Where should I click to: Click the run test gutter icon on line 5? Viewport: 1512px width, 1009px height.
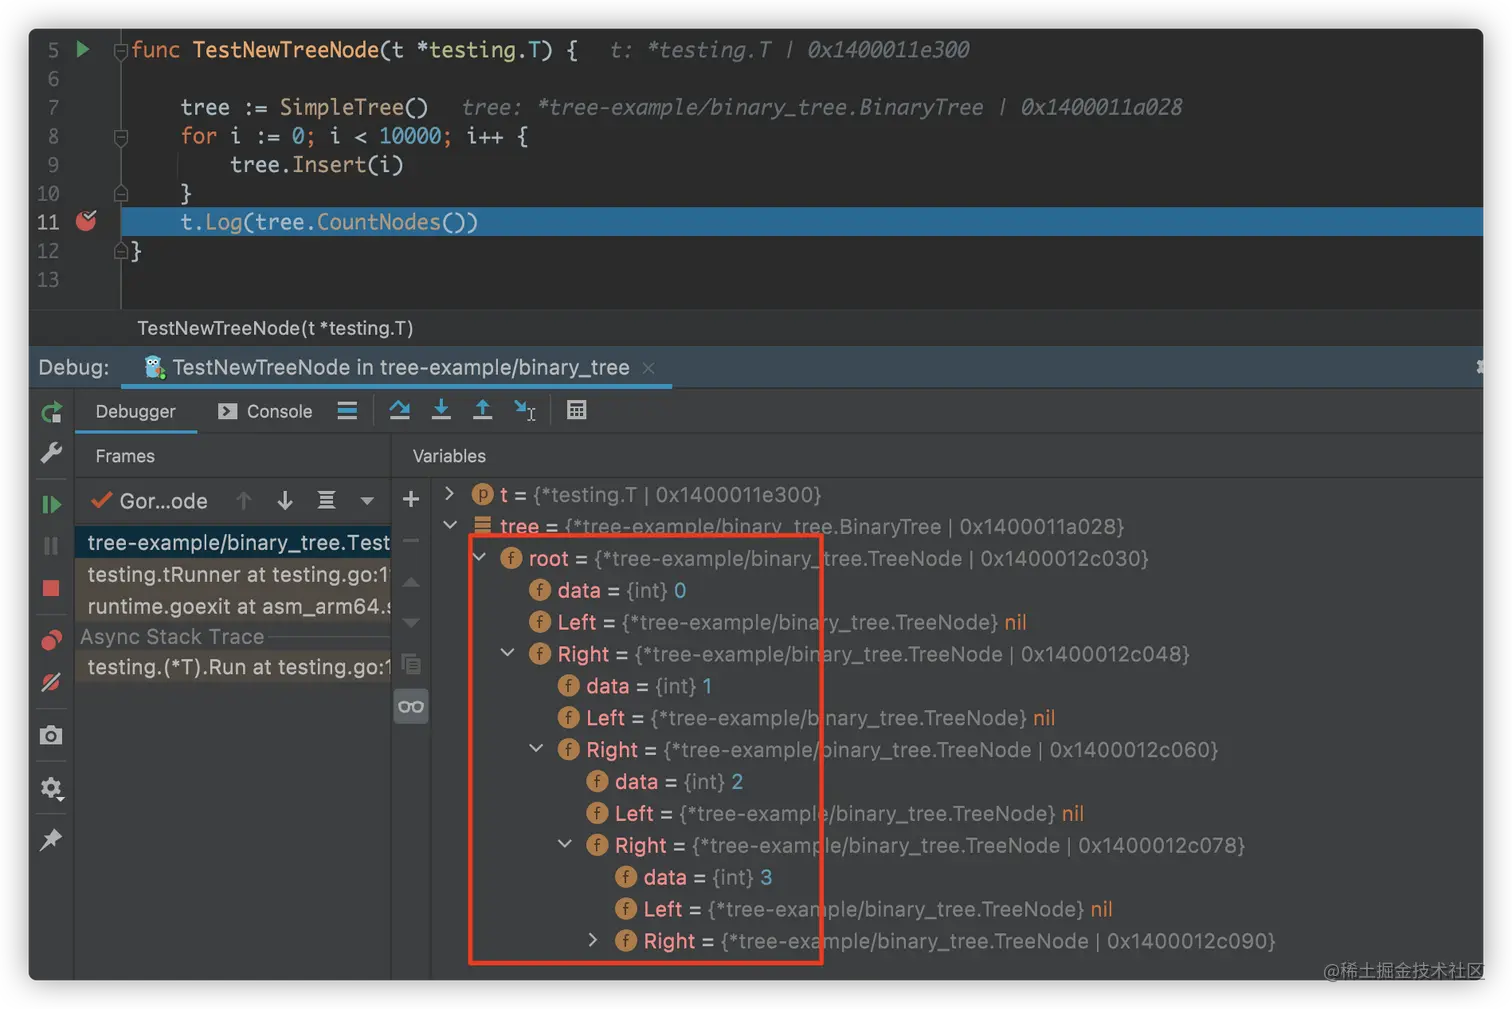pos(83,49)
